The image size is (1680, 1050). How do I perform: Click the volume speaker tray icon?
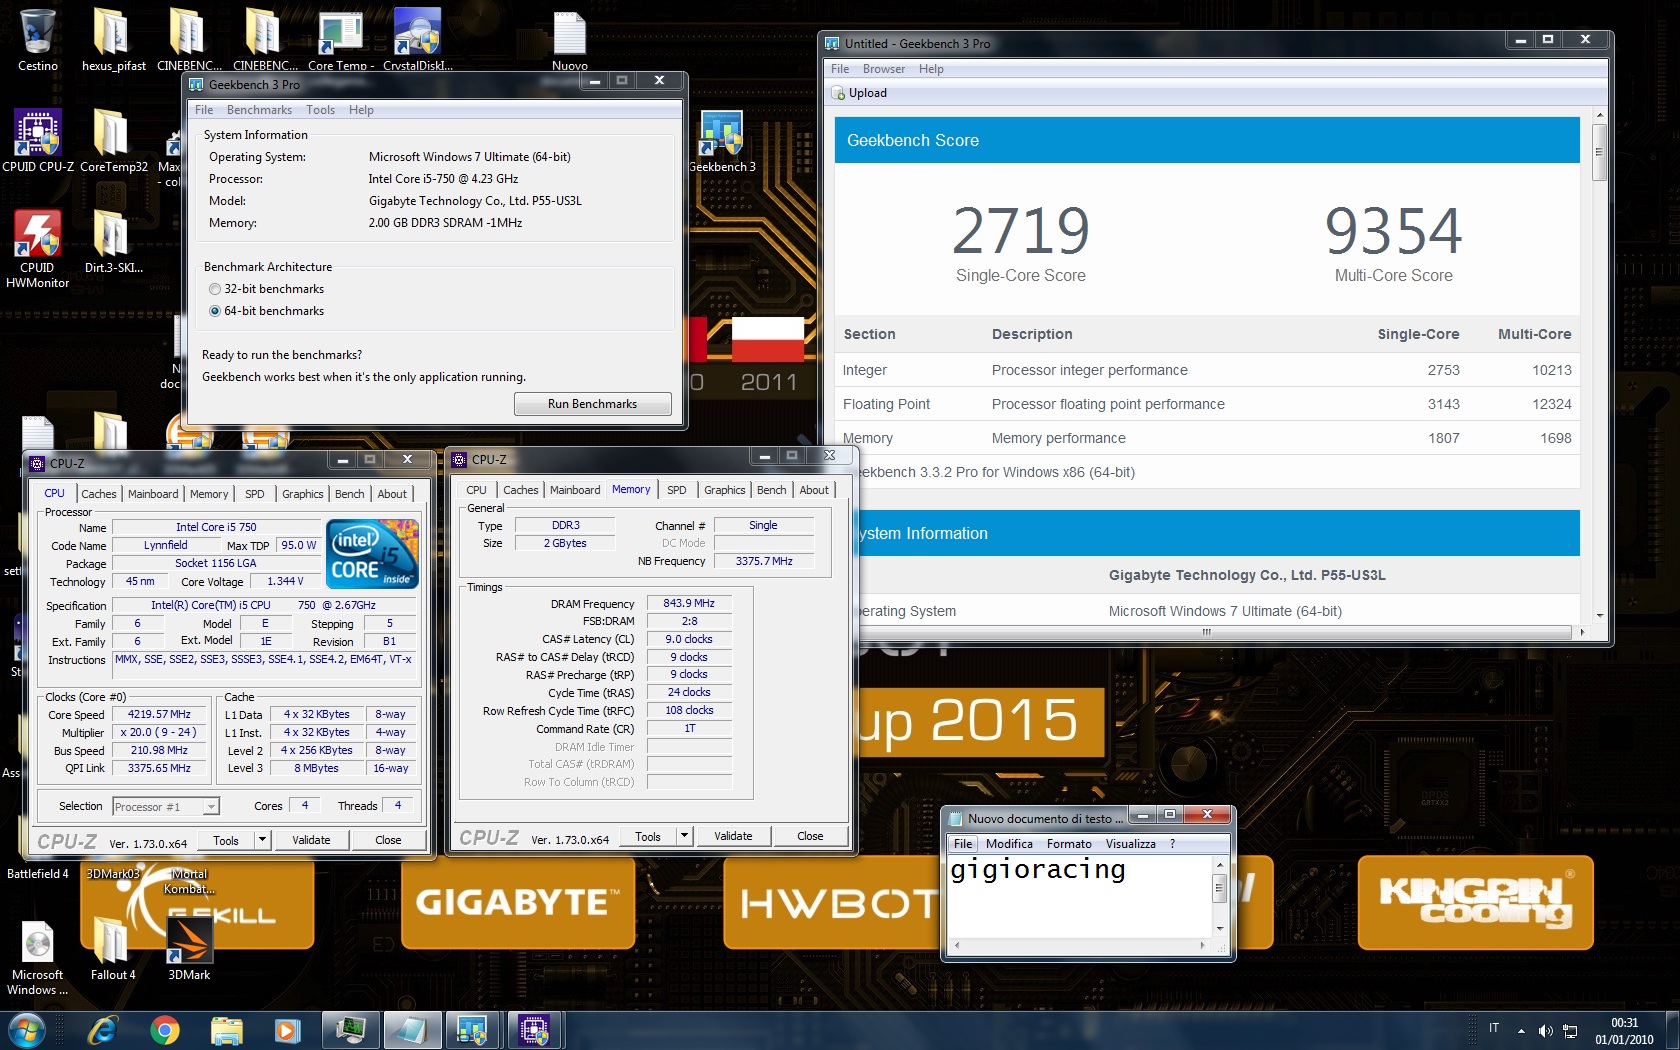click(x=1546, y=1030)
